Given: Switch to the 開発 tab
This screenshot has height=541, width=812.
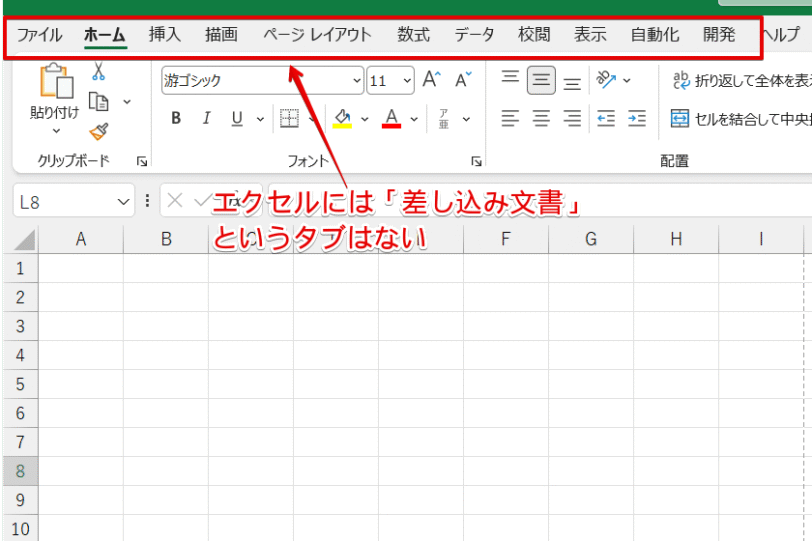Looking at the screenshot, I should tap(719, 35).
